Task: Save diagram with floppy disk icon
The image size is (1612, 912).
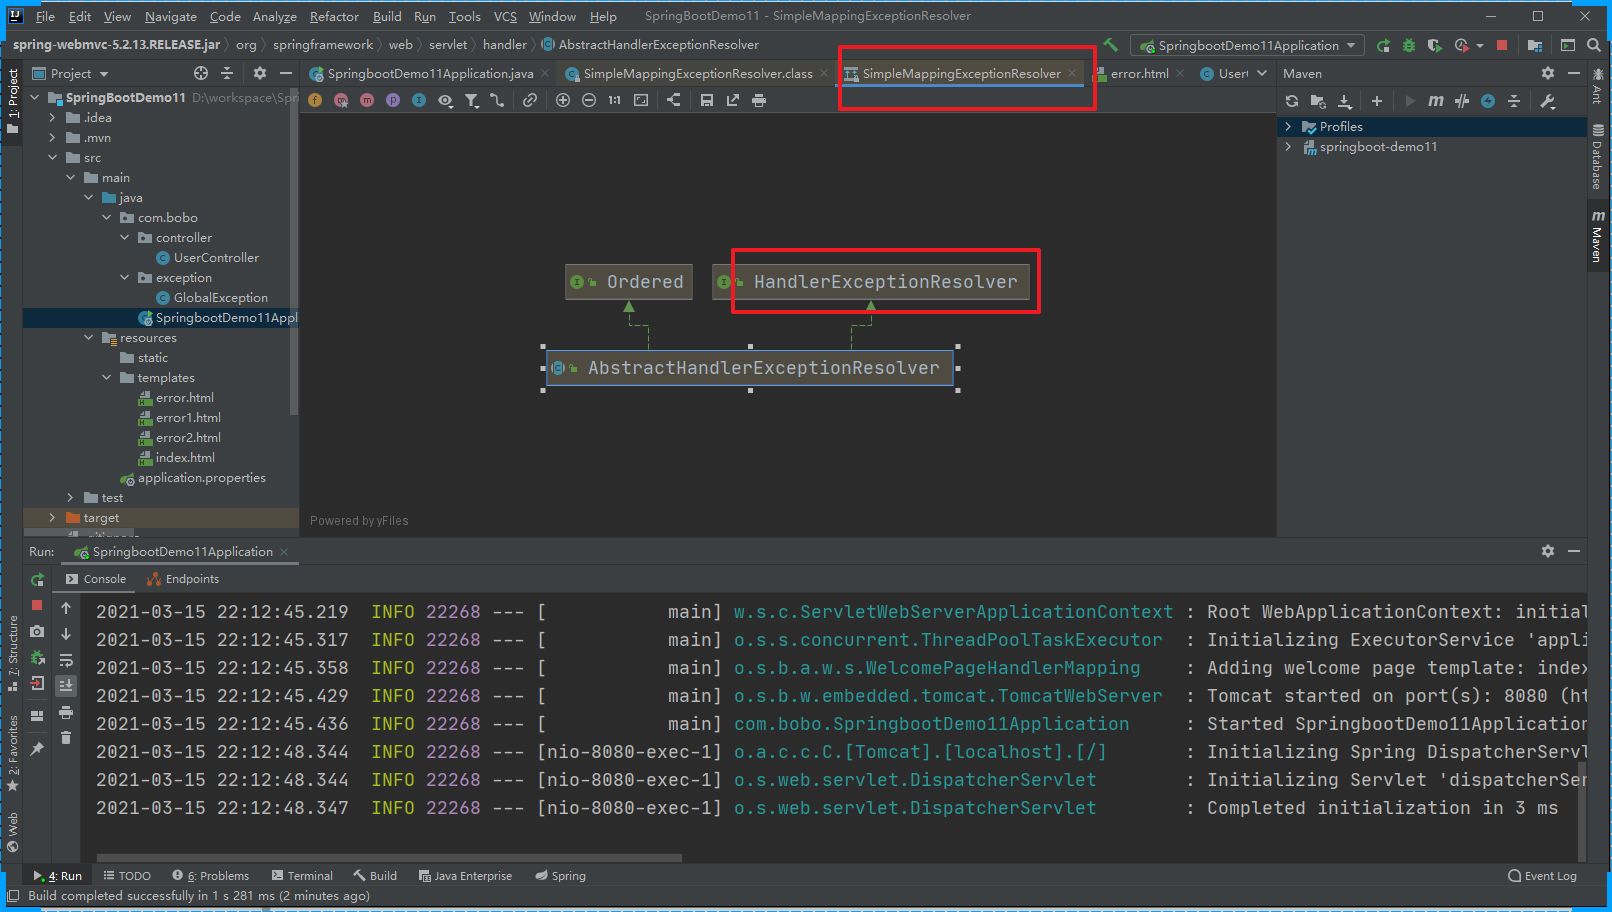Action: [x=707, y=100]
